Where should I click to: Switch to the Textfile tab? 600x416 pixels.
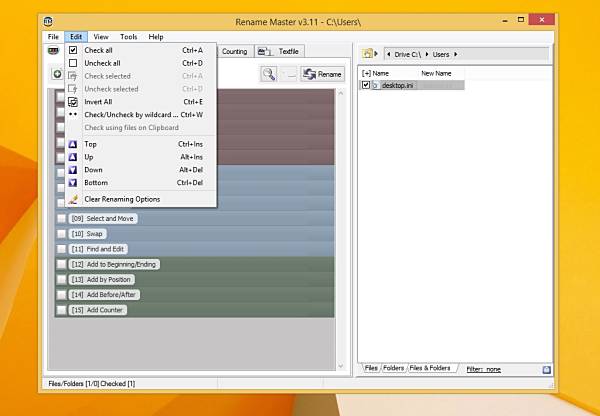click(279, 51)
